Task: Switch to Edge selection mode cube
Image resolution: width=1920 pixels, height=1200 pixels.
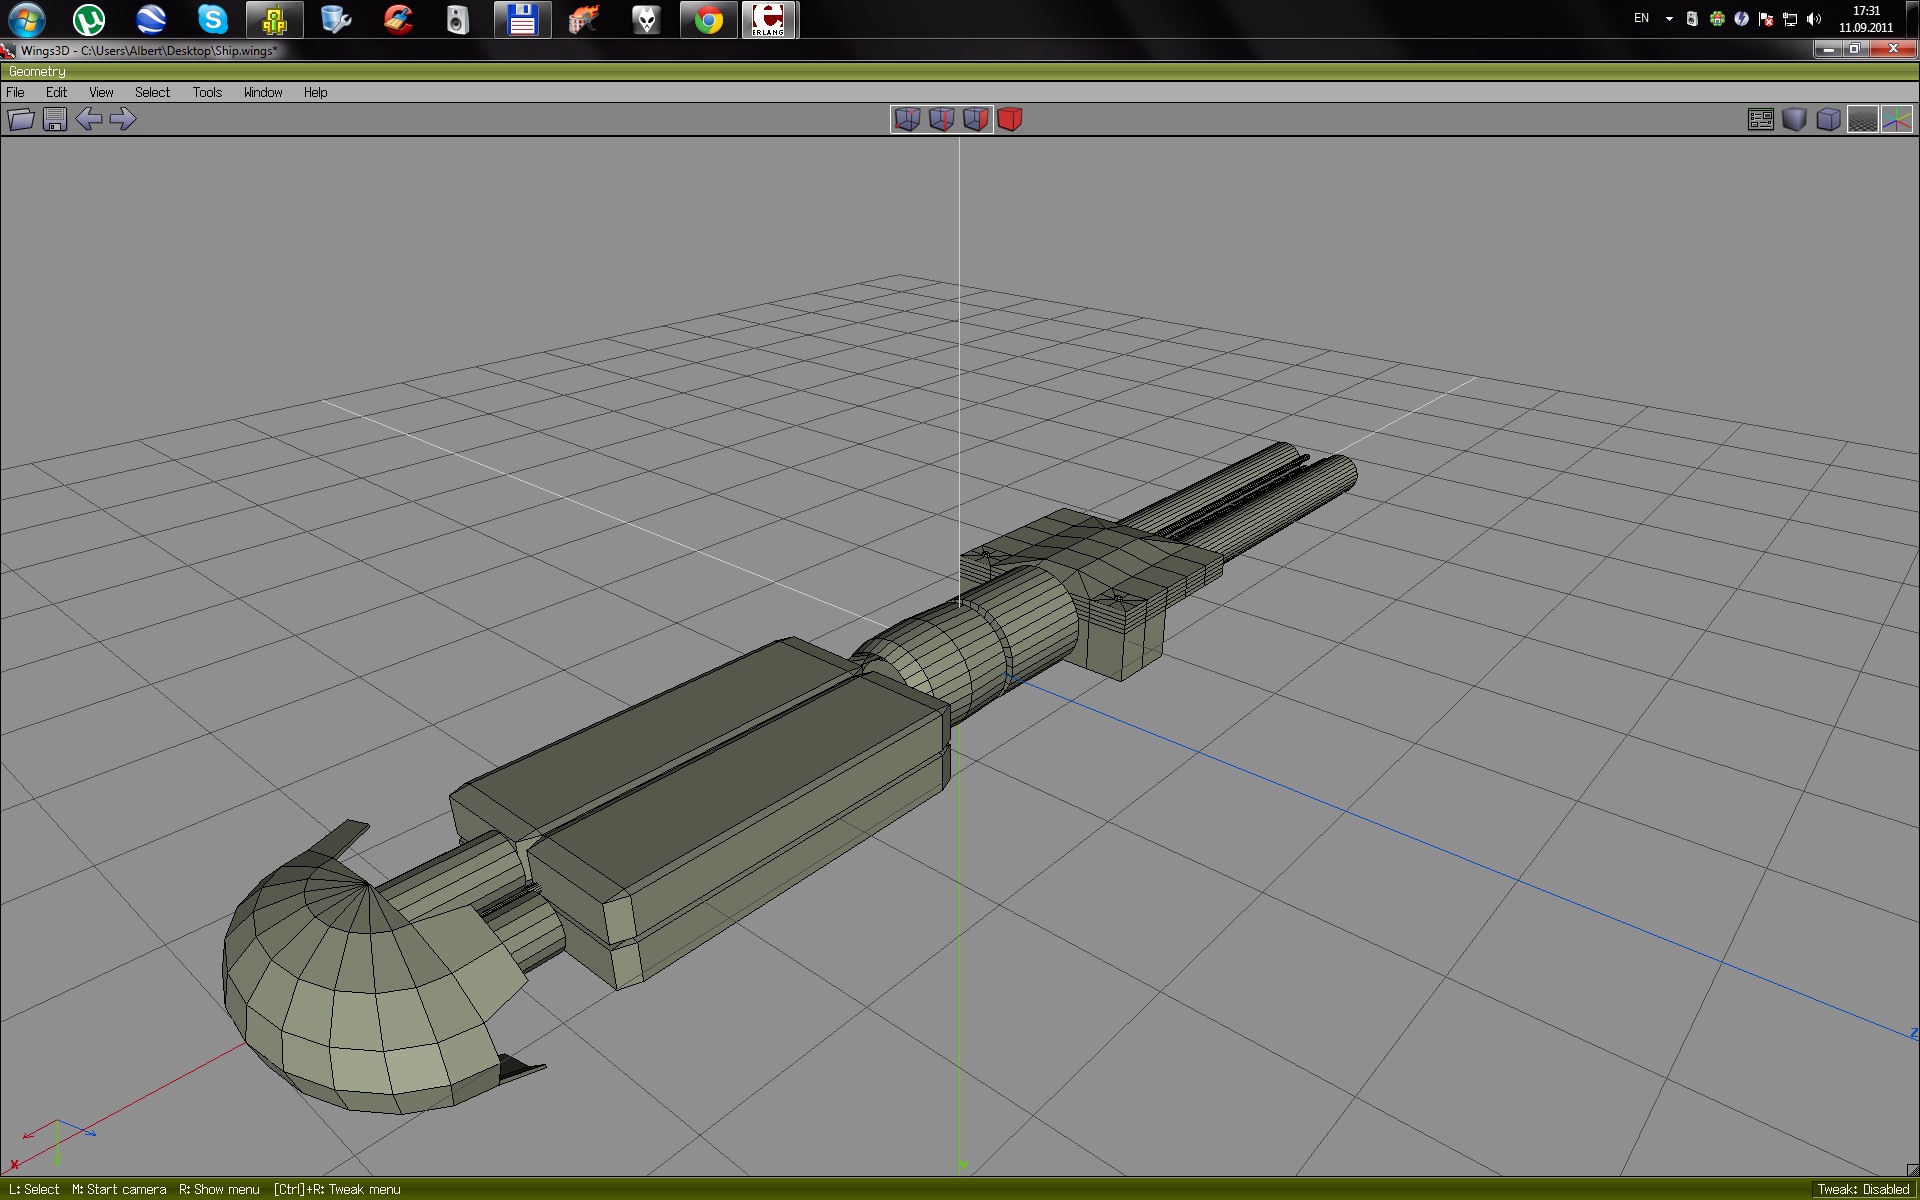Action: point(941,120)
